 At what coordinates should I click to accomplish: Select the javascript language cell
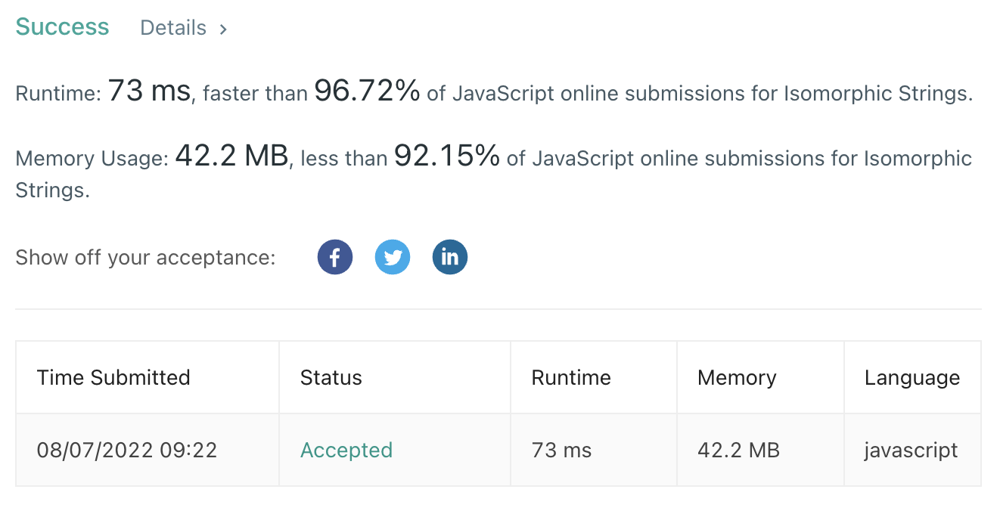pyautogui.click(x=911, y=450)
